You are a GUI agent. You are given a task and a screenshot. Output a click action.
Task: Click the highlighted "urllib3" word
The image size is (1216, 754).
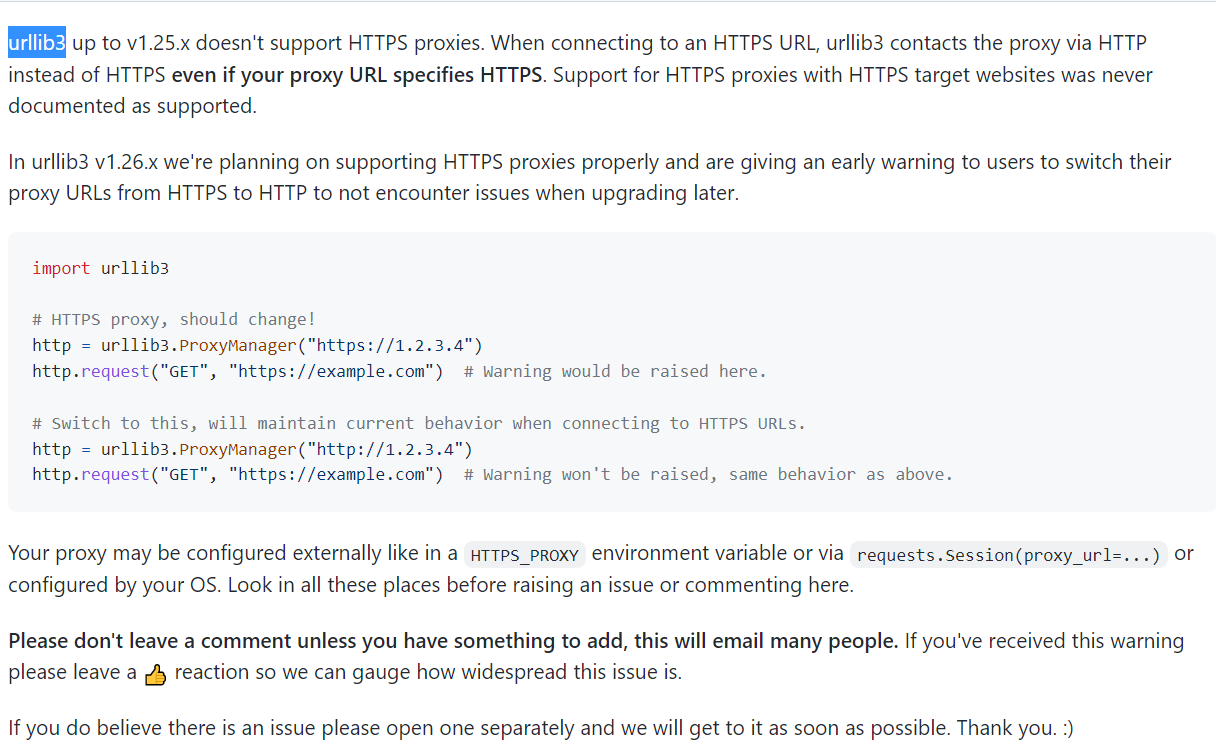pos(37,43)
